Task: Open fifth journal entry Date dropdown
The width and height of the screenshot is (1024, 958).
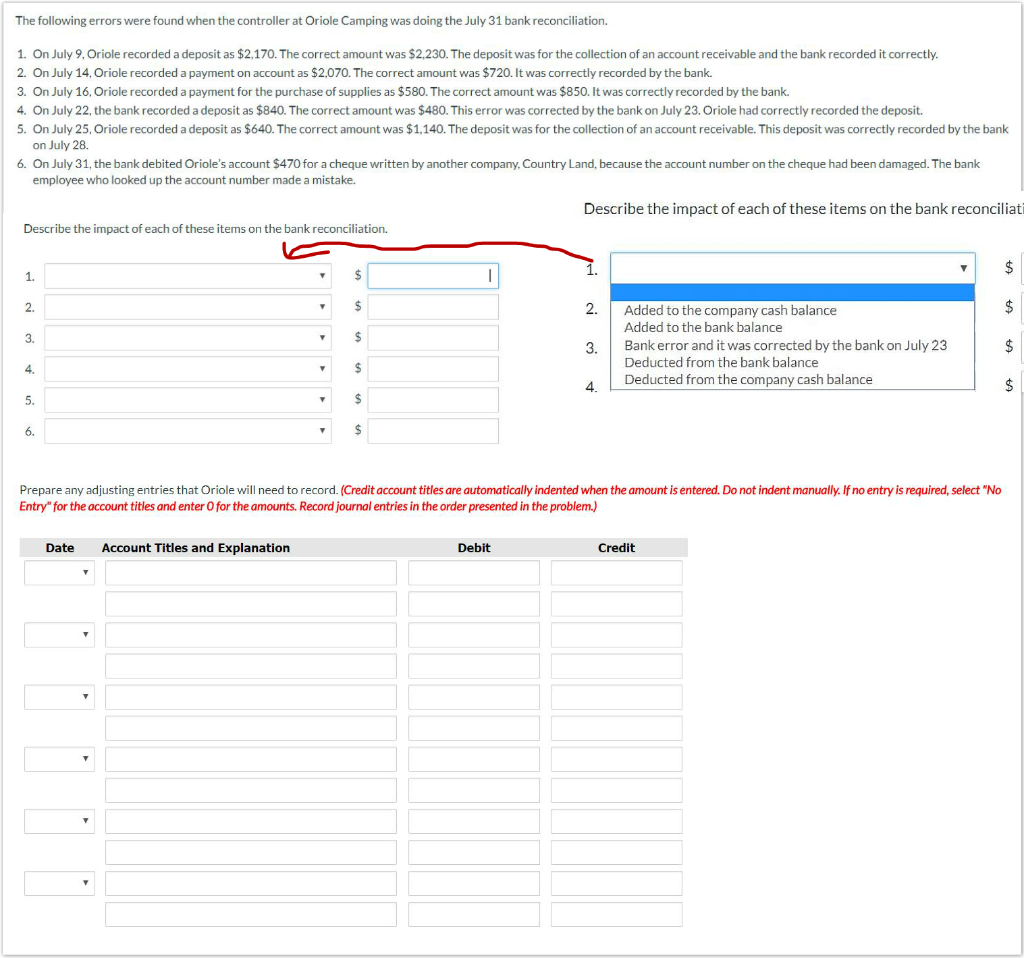Action: (x=59, y=821)
